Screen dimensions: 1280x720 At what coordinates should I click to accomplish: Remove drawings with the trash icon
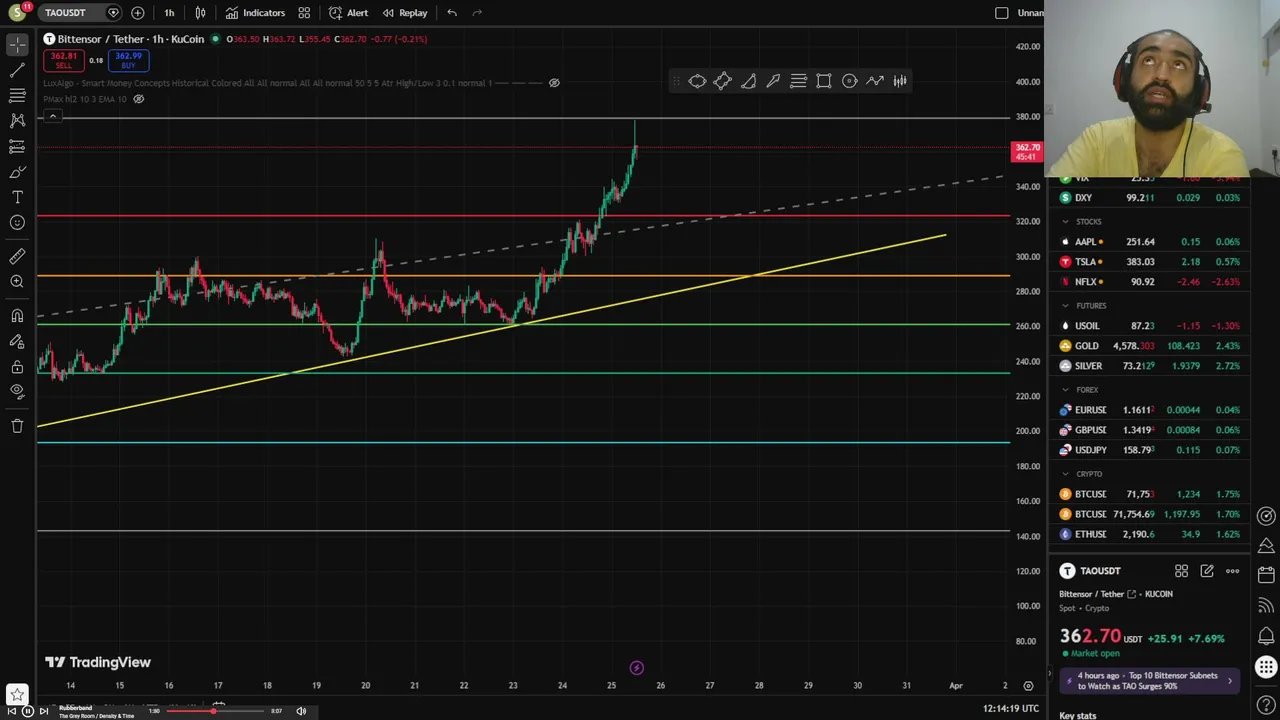click(x=17, y=426)
